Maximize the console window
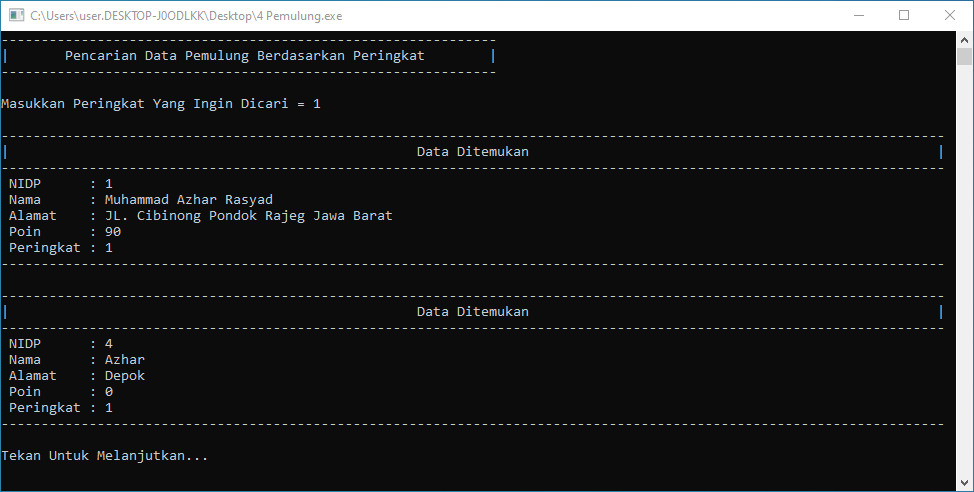Image resolution: width=974 pixels, height=492 pixels. pyautogui.click(x=904, y=16)
